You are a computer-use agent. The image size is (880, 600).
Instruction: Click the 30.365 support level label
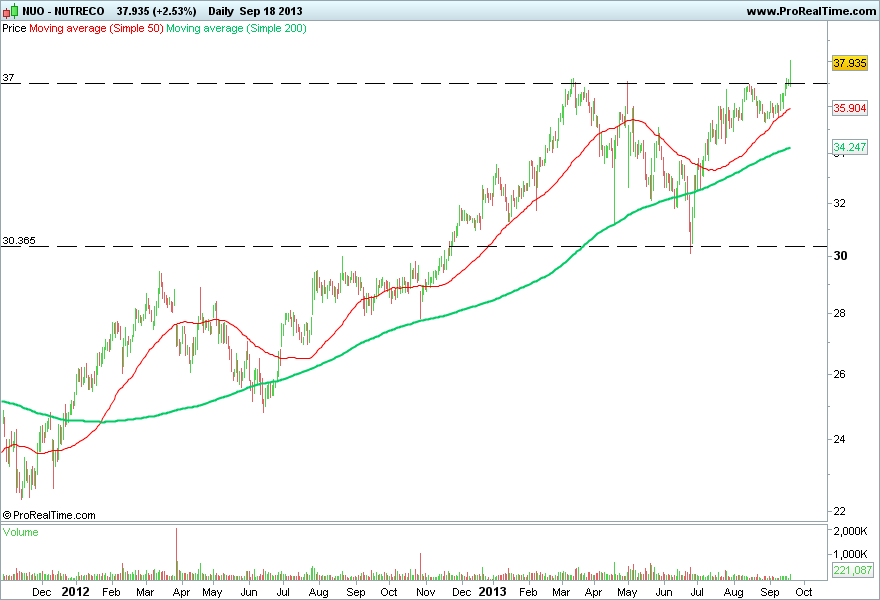pos(19,241)
